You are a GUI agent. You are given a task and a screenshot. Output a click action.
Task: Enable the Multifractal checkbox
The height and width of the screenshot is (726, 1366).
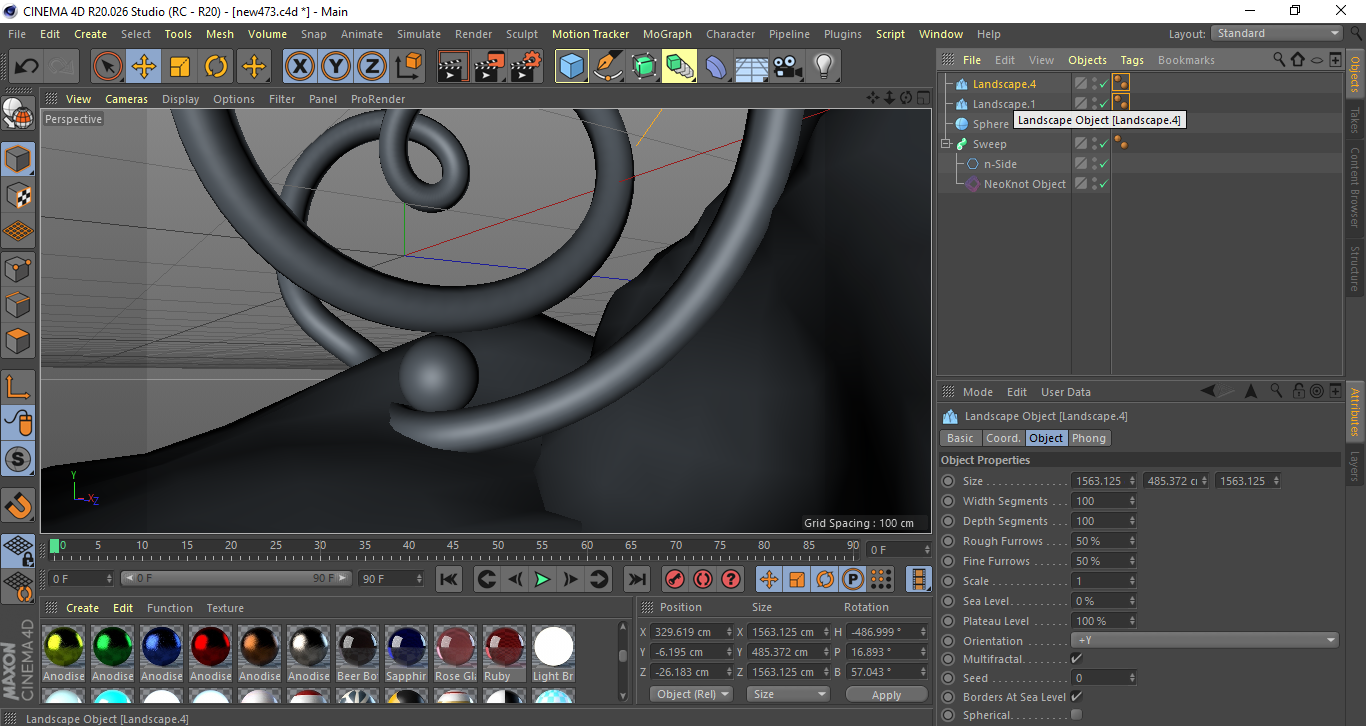[1076, 659]
